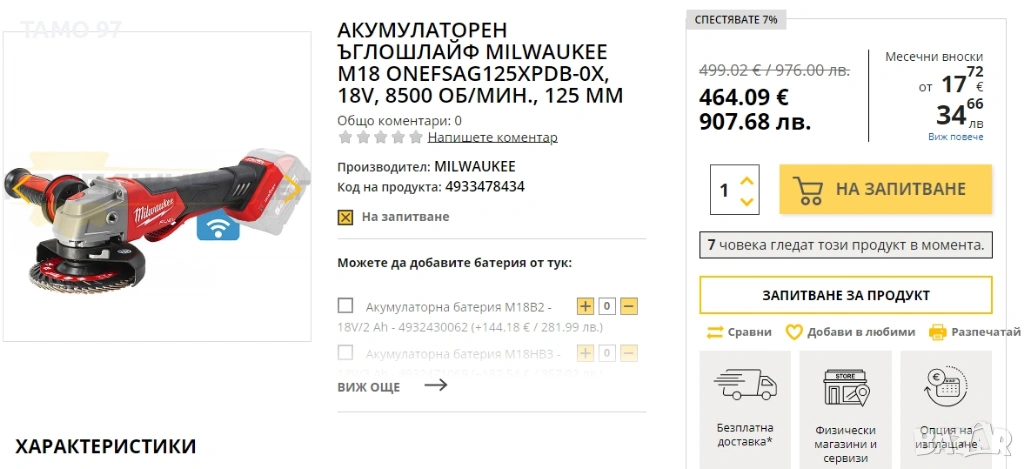Check the M18HB3 battery checkbox
The width and height of the screenshot is (1024, 469).
(346, 353)
